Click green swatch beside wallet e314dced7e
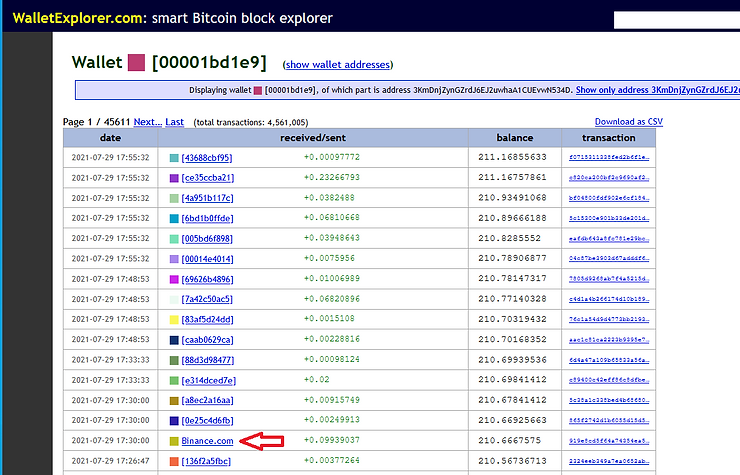The height and width of the screenshot is (475, 740). (174, 380)
